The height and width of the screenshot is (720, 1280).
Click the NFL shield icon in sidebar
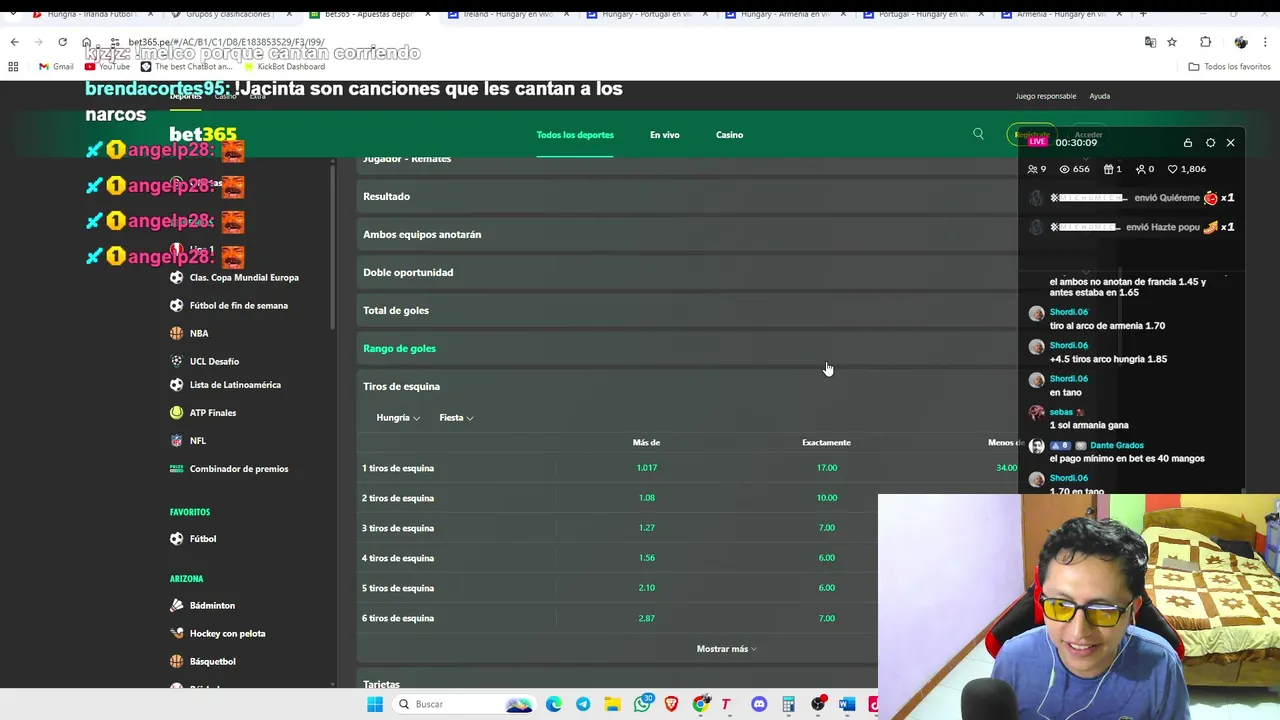(x=177, y=440)
